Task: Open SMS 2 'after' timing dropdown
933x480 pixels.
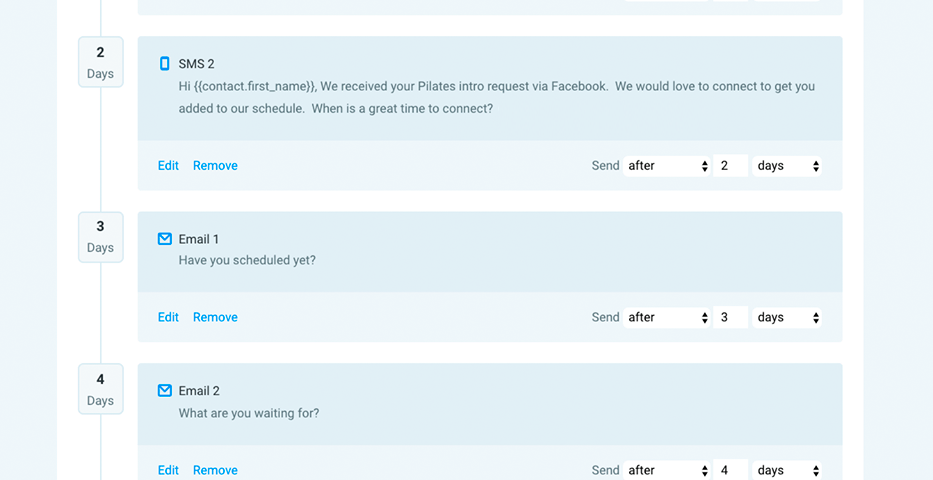Action: click(668, 166)
